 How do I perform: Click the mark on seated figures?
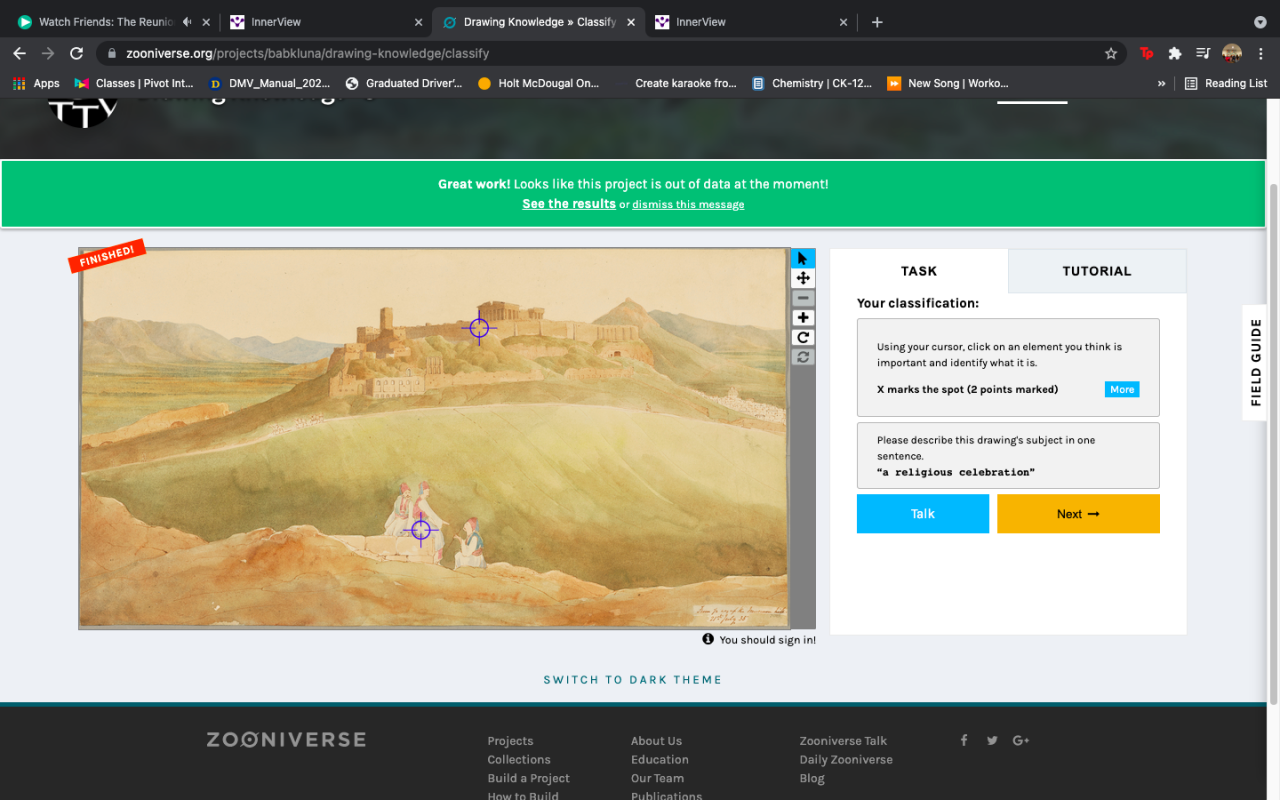click(421, 530)
